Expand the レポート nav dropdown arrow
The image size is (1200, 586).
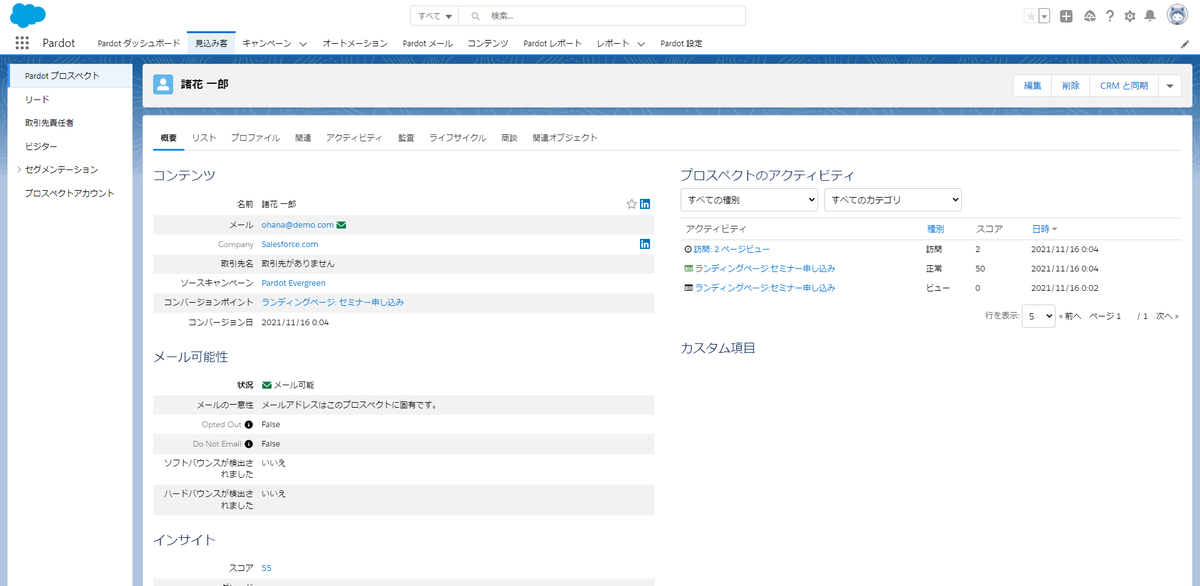pyautogui.click(x=640, y=44)
